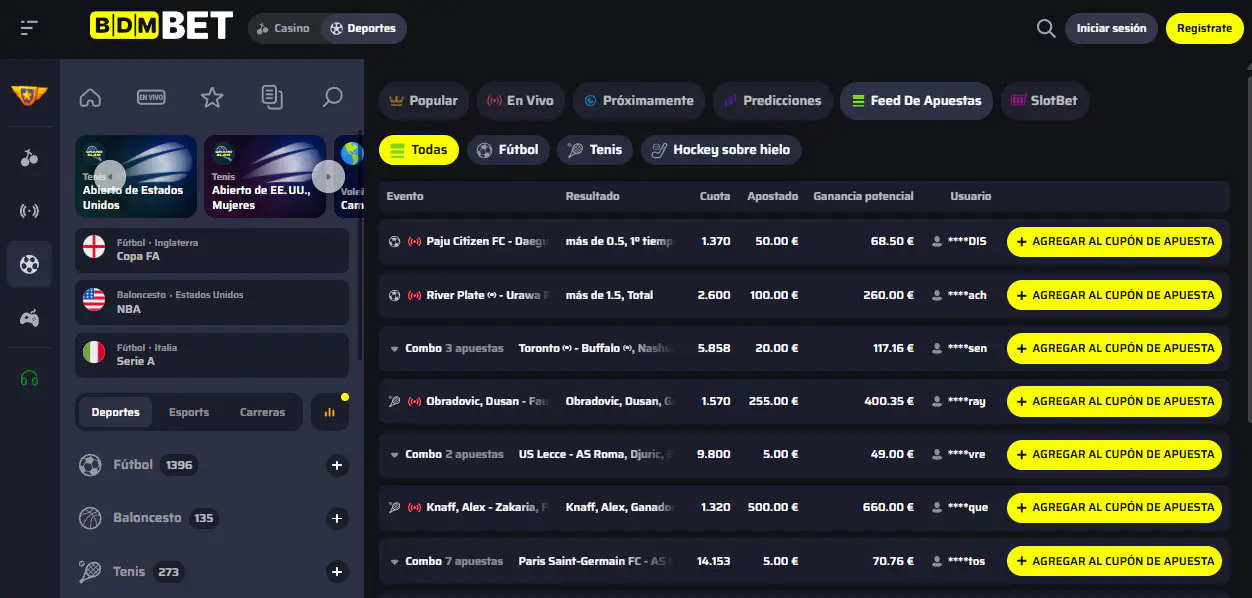
Task: Open the statistics bar chart icon
Action: tap(330, 412)
